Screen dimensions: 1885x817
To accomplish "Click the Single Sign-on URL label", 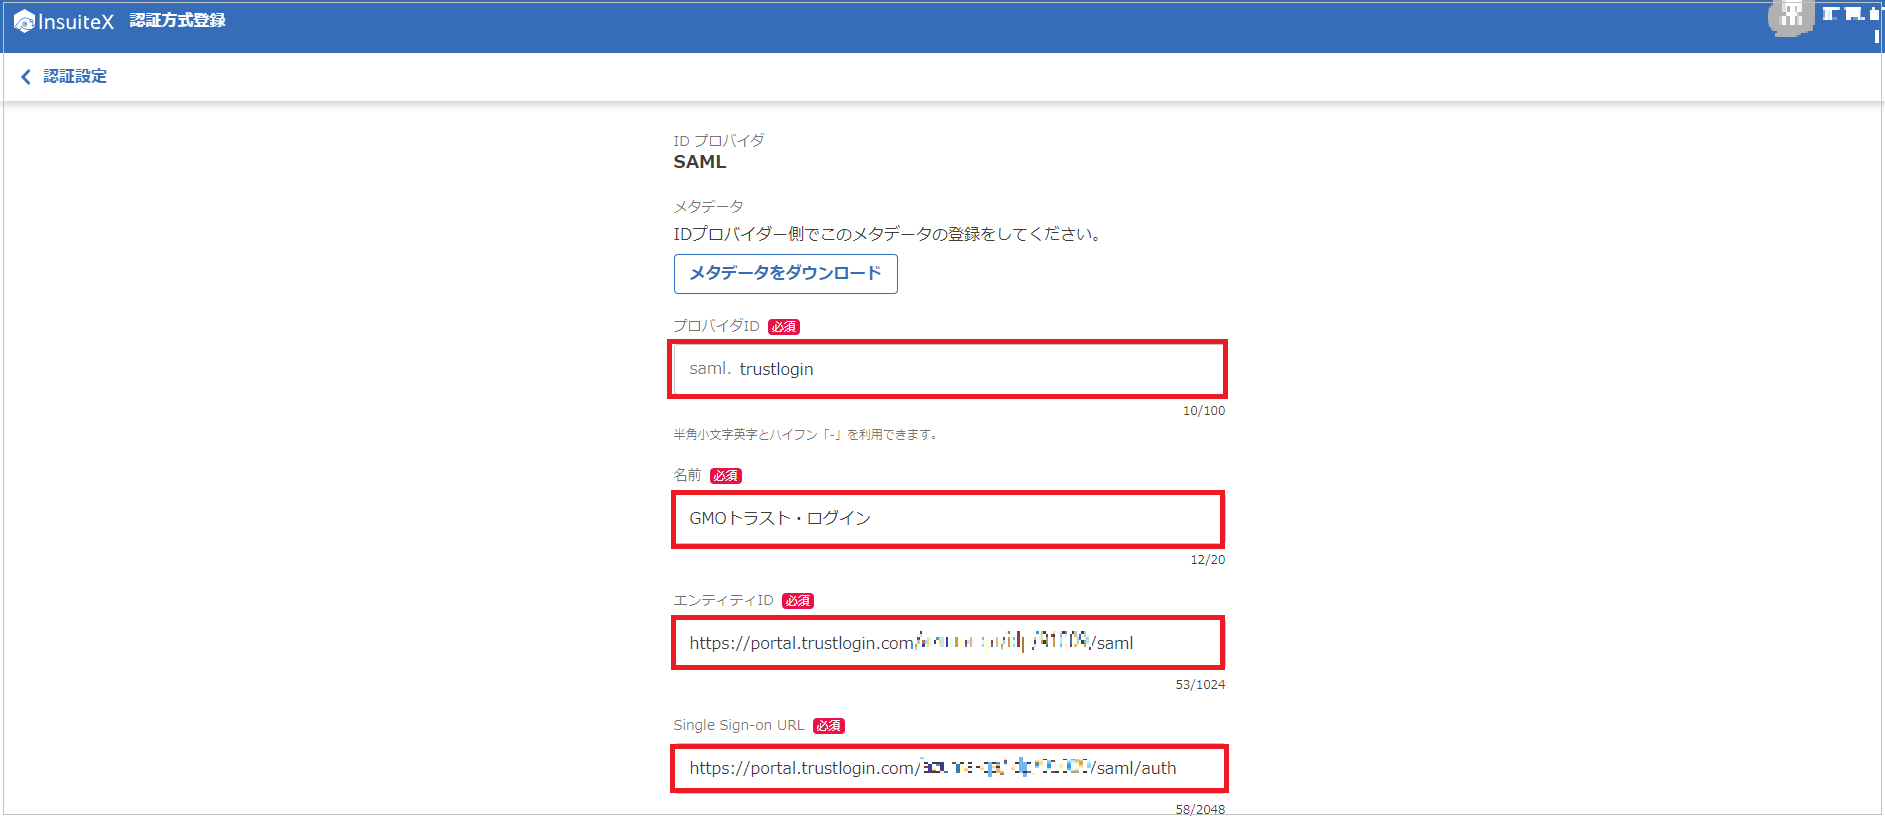I will tap(738, 725).
